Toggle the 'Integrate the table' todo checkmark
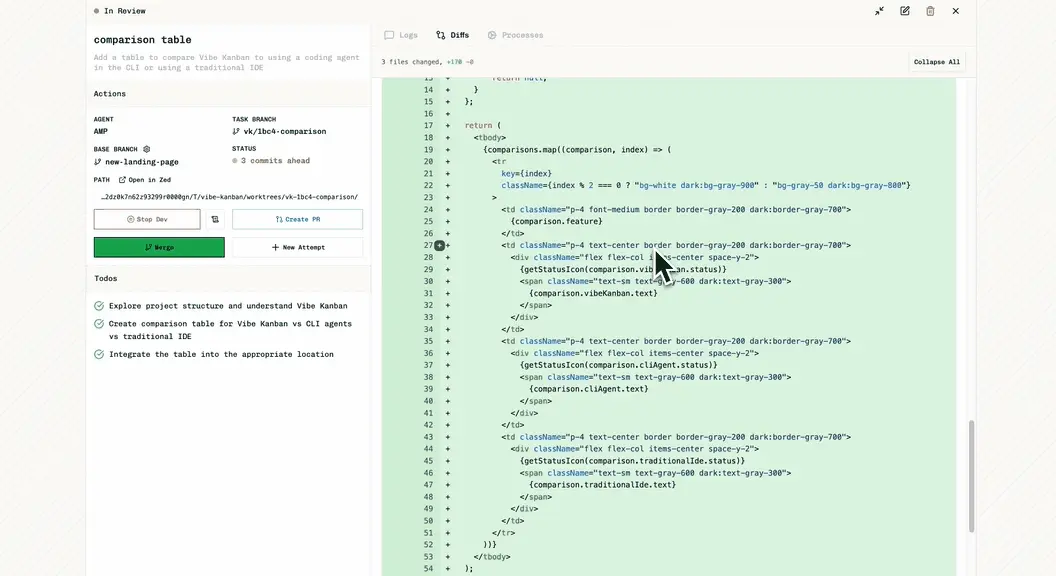The width and height of the screenshot is (1056, 576). [99, 354]
